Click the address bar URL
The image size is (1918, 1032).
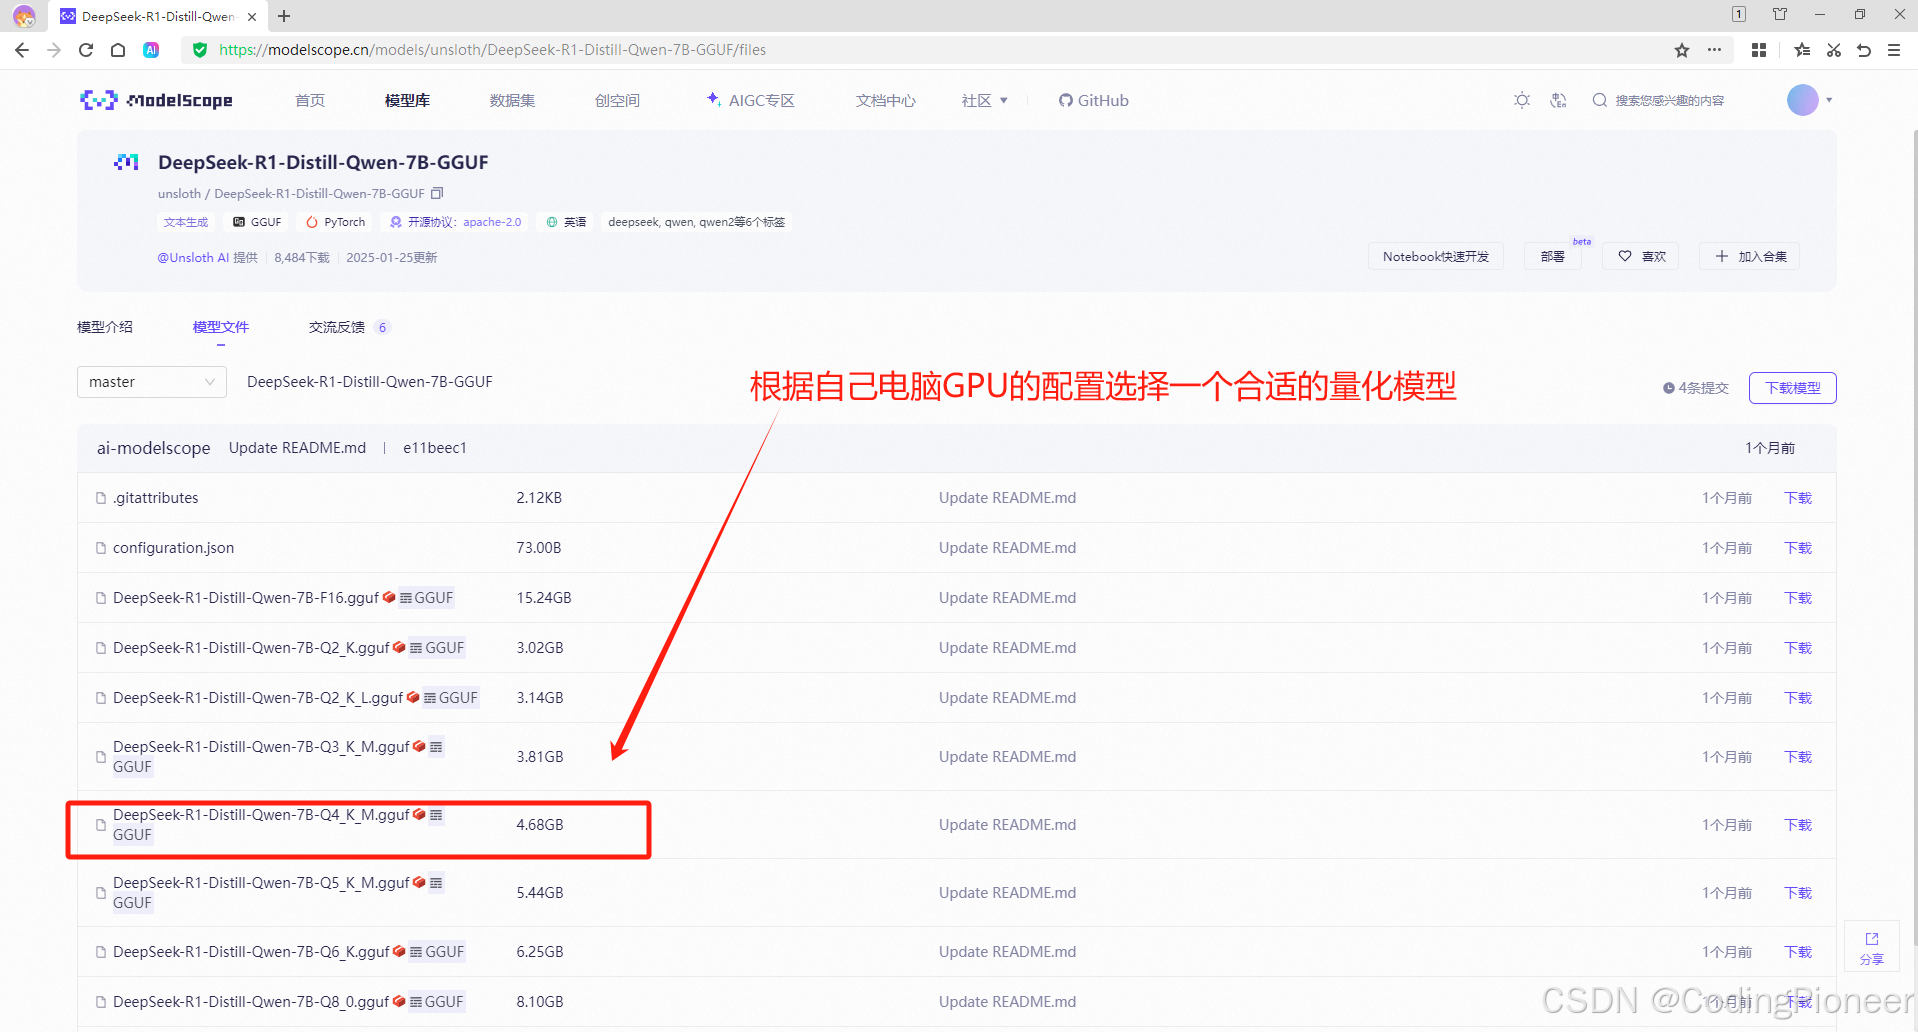(492, 50)
